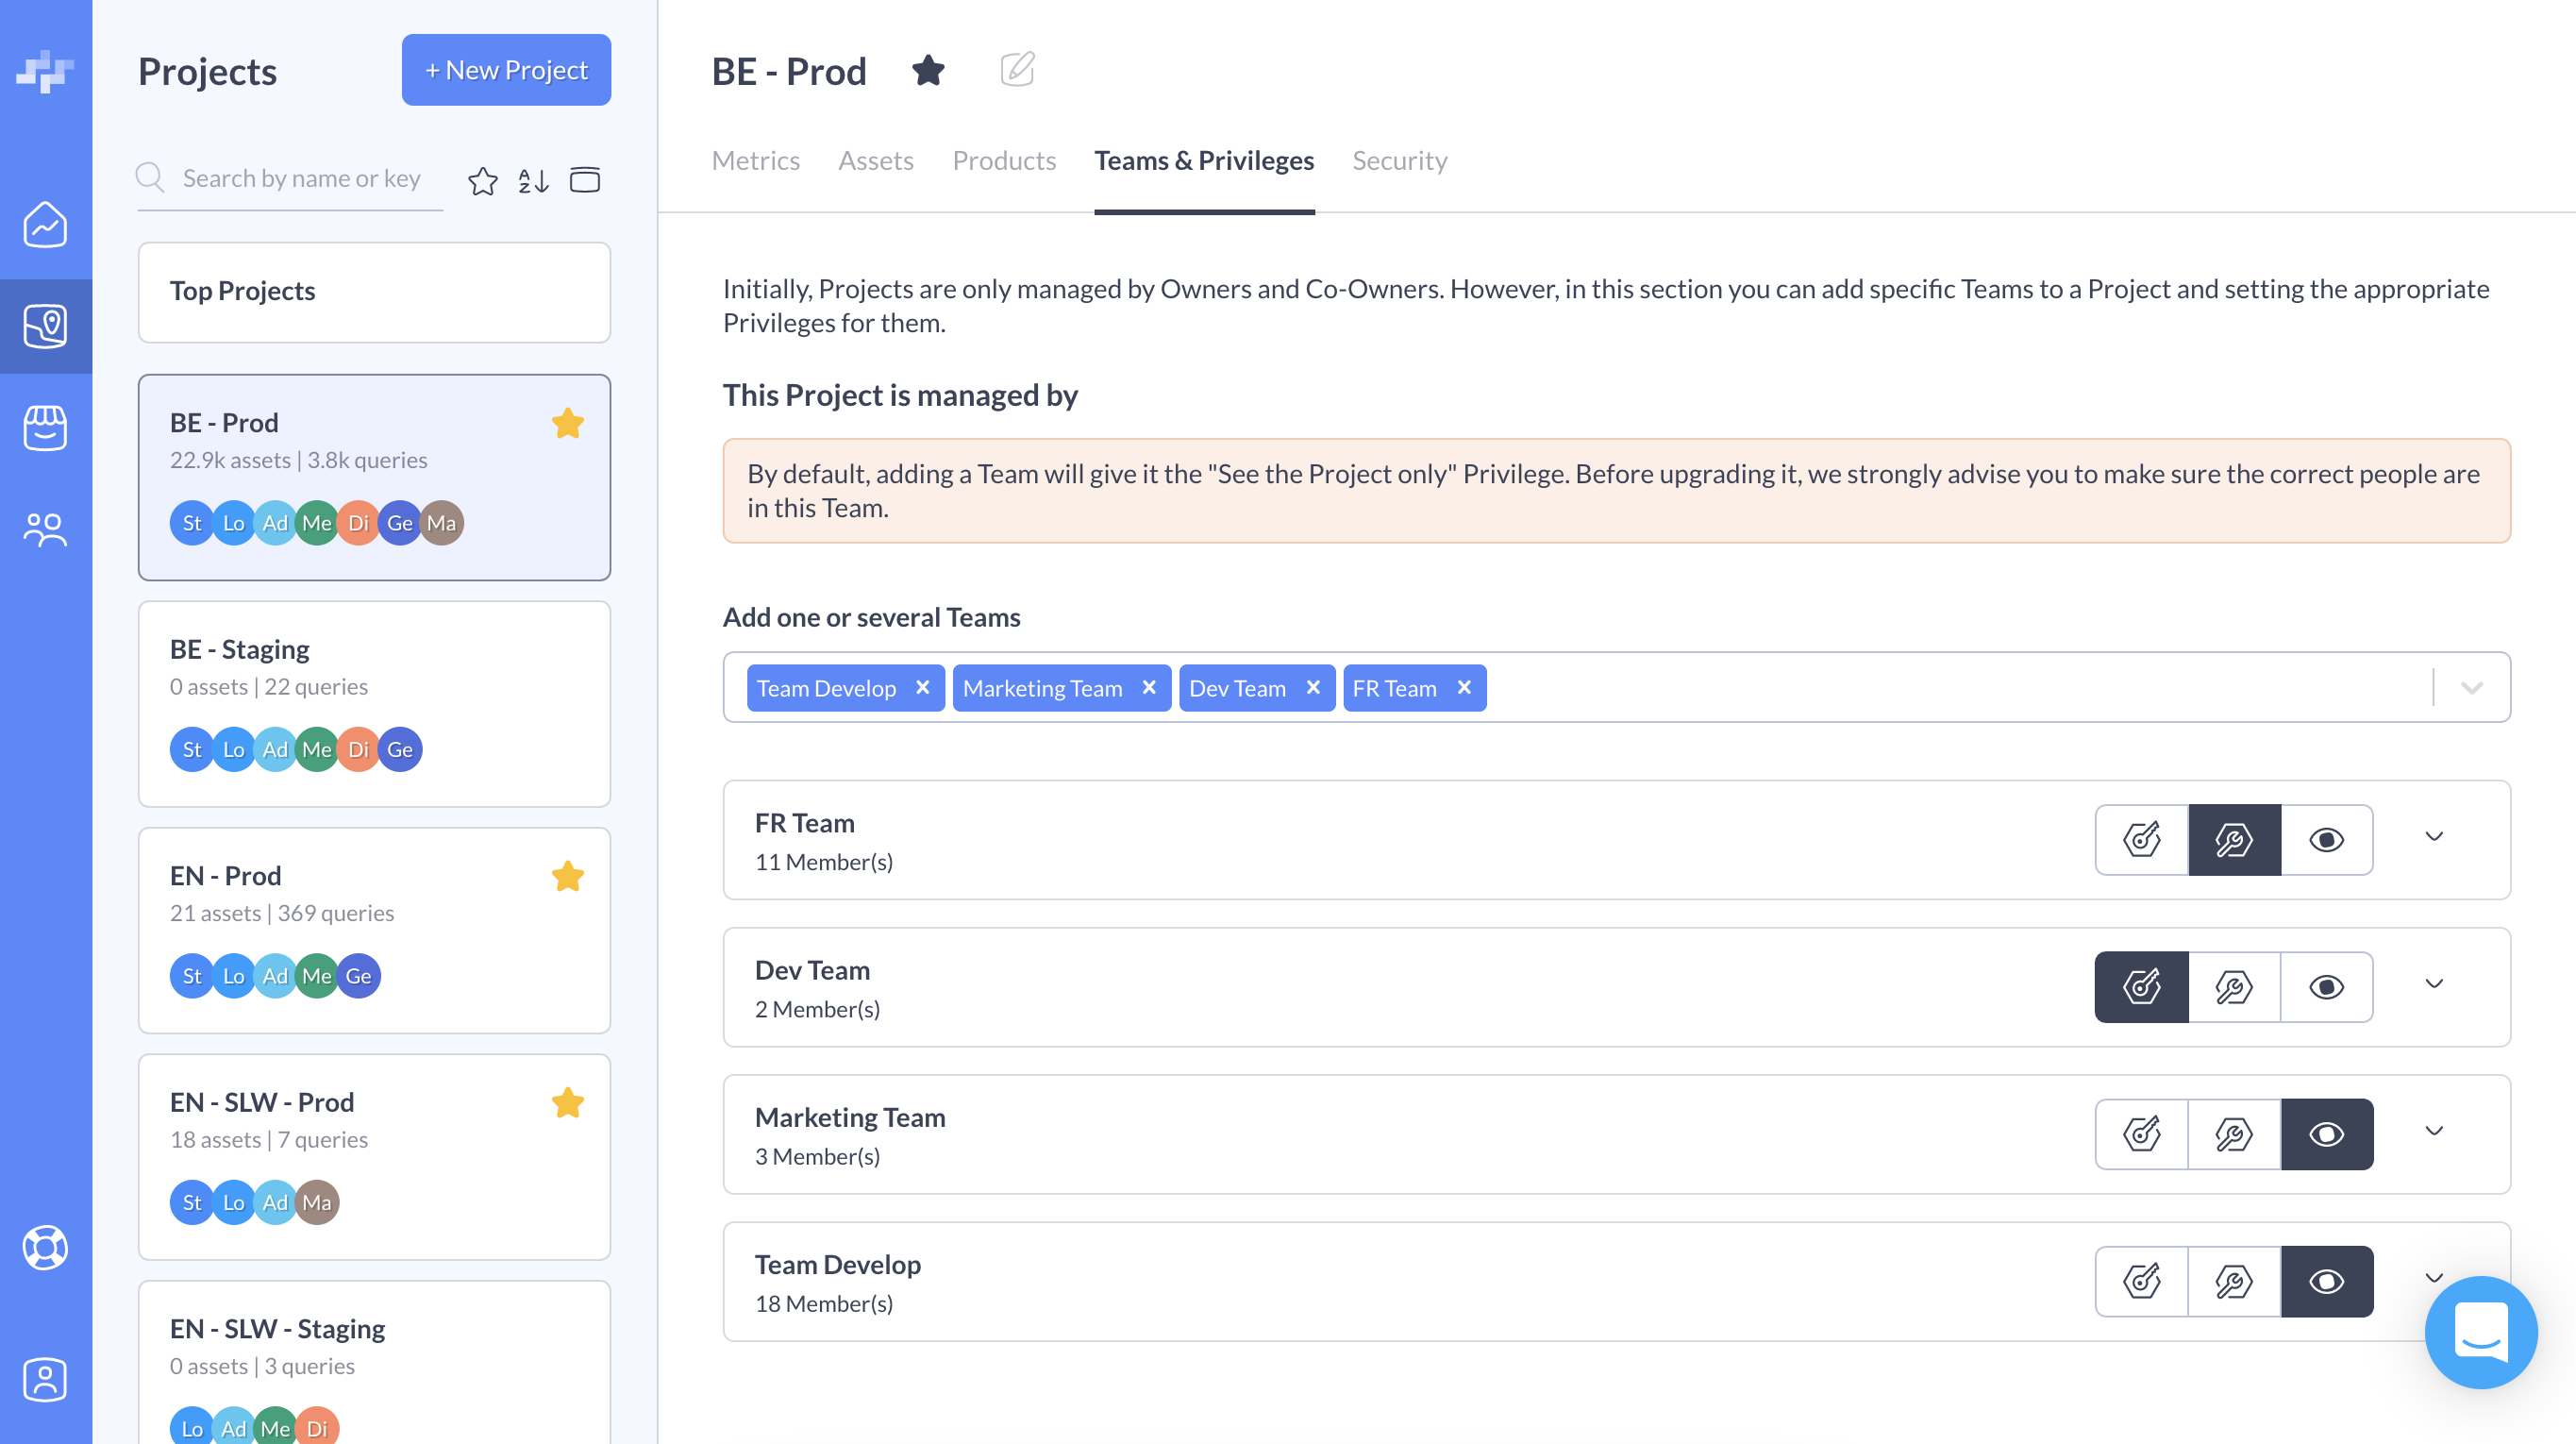Switch to the Security tab
The image size is (2576, 1444).
(x=1399, y=160)
